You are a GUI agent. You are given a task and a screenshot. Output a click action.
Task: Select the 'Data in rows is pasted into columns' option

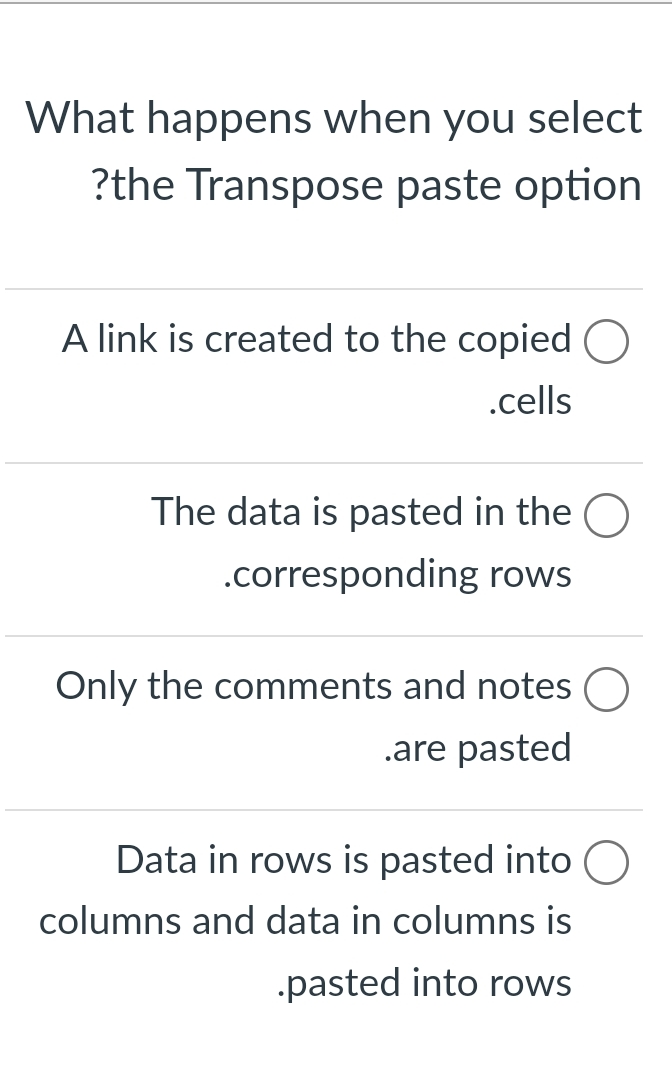tap(606, 861)
